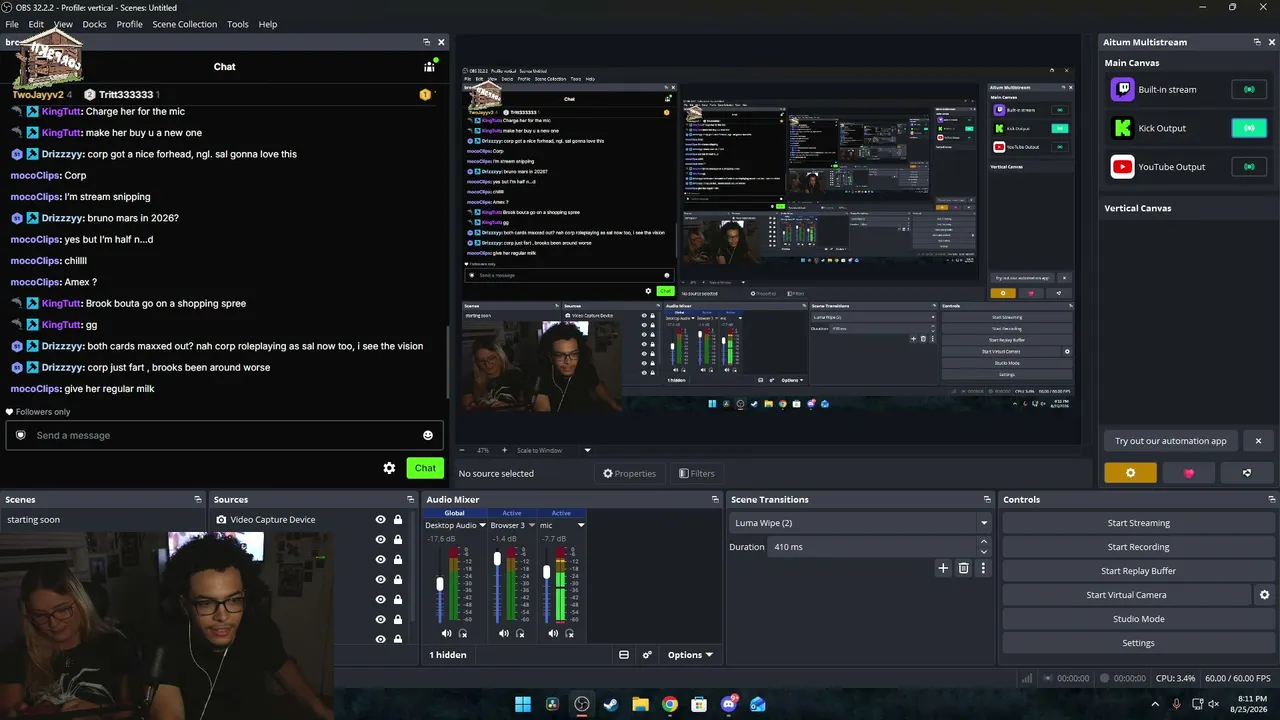Screen dimensions: 1280x720
Task: Open Audio Mixer Options dropdown
Action: coord(690,655)
